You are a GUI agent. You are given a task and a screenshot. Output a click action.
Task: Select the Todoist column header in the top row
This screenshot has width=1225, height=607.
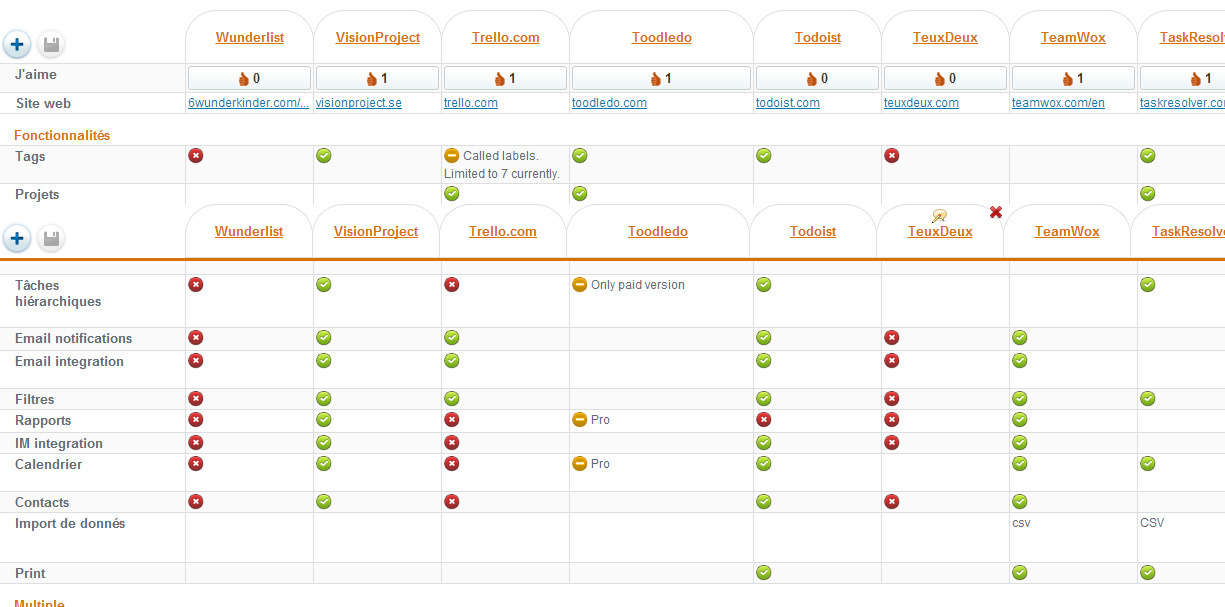point(817,38)
